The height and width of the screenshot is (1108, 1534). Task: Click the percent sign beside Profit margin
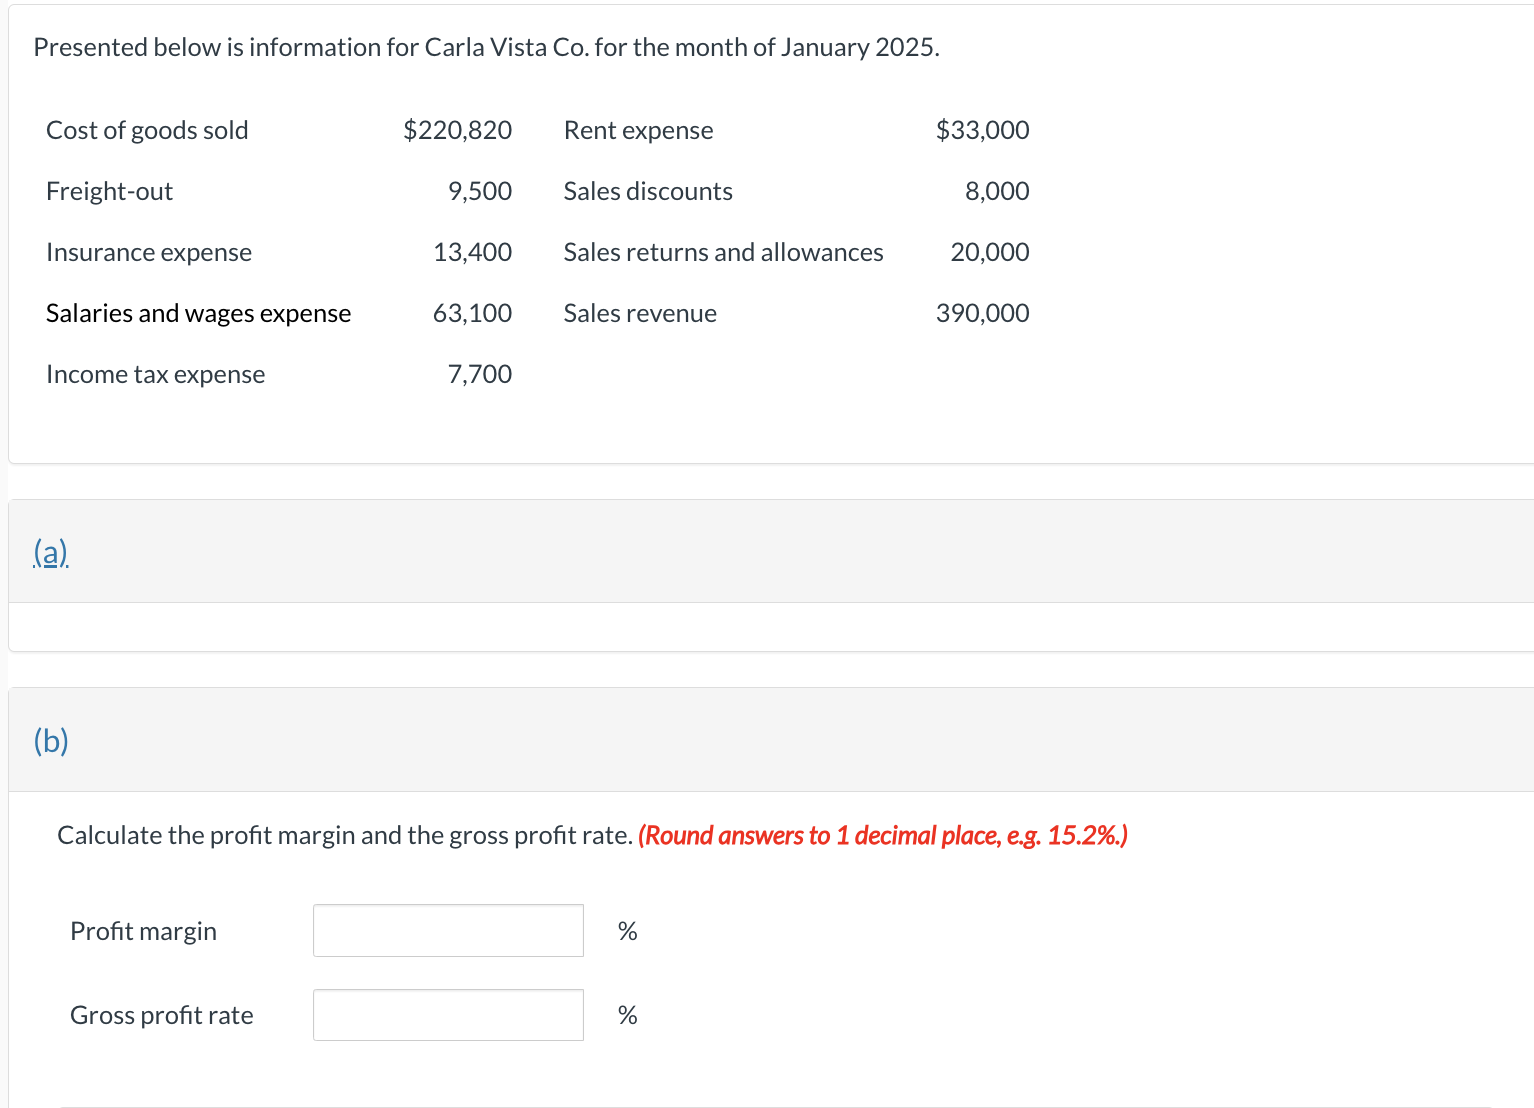[626, 930]
